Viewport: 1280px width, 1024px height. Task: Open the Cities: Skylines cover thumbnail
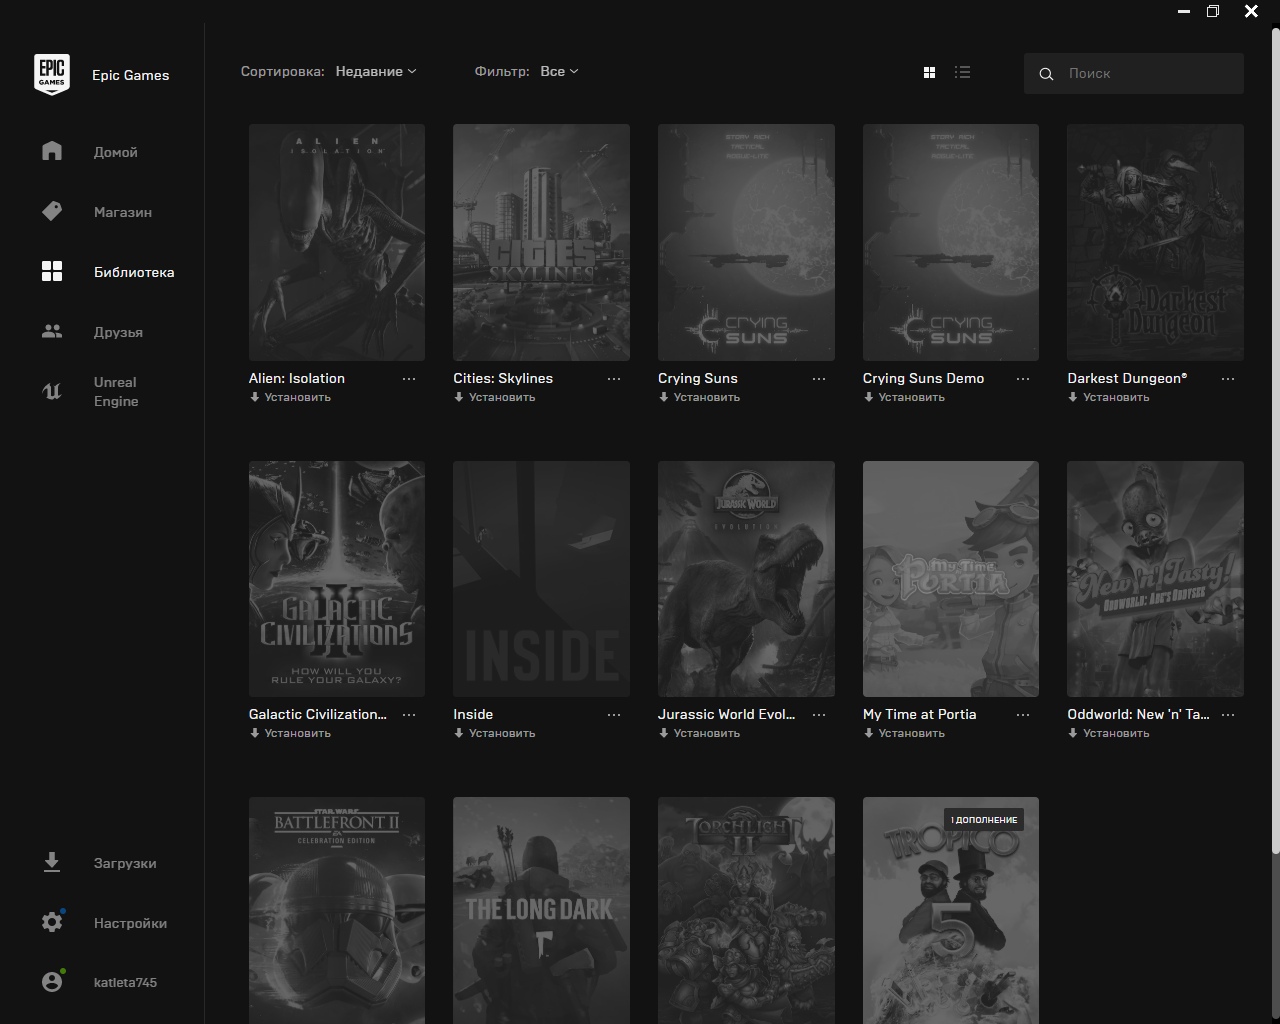[541, 242]
